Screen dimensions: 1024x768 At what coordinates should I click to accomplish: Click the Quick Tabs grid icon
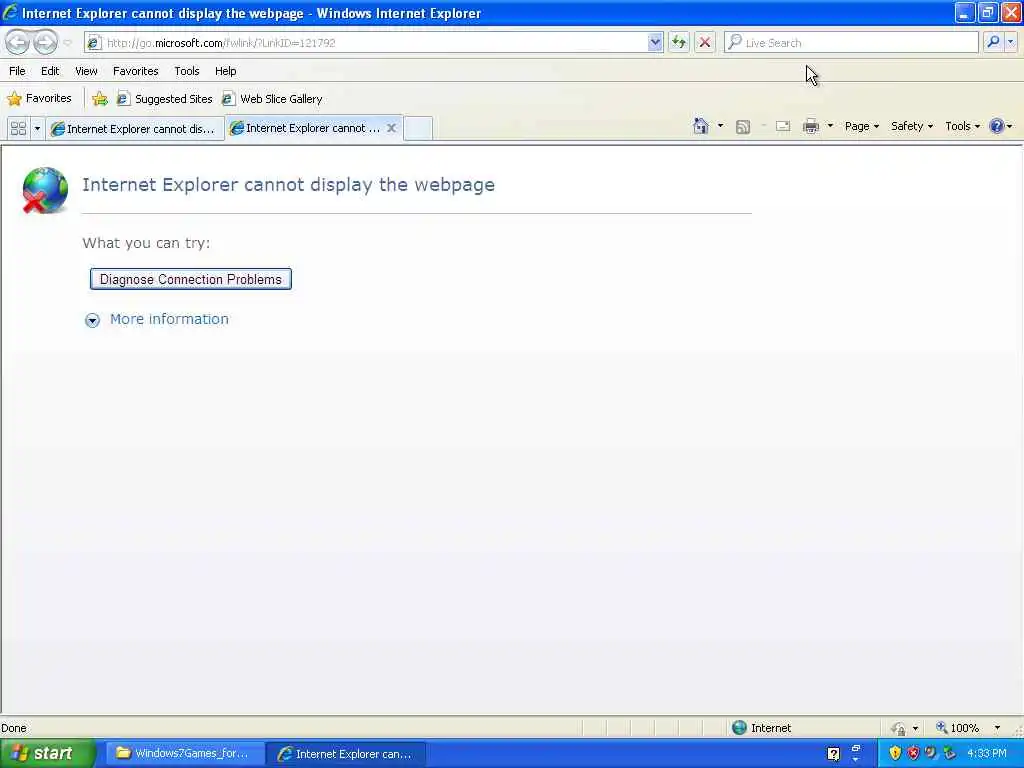click(18, 128)
